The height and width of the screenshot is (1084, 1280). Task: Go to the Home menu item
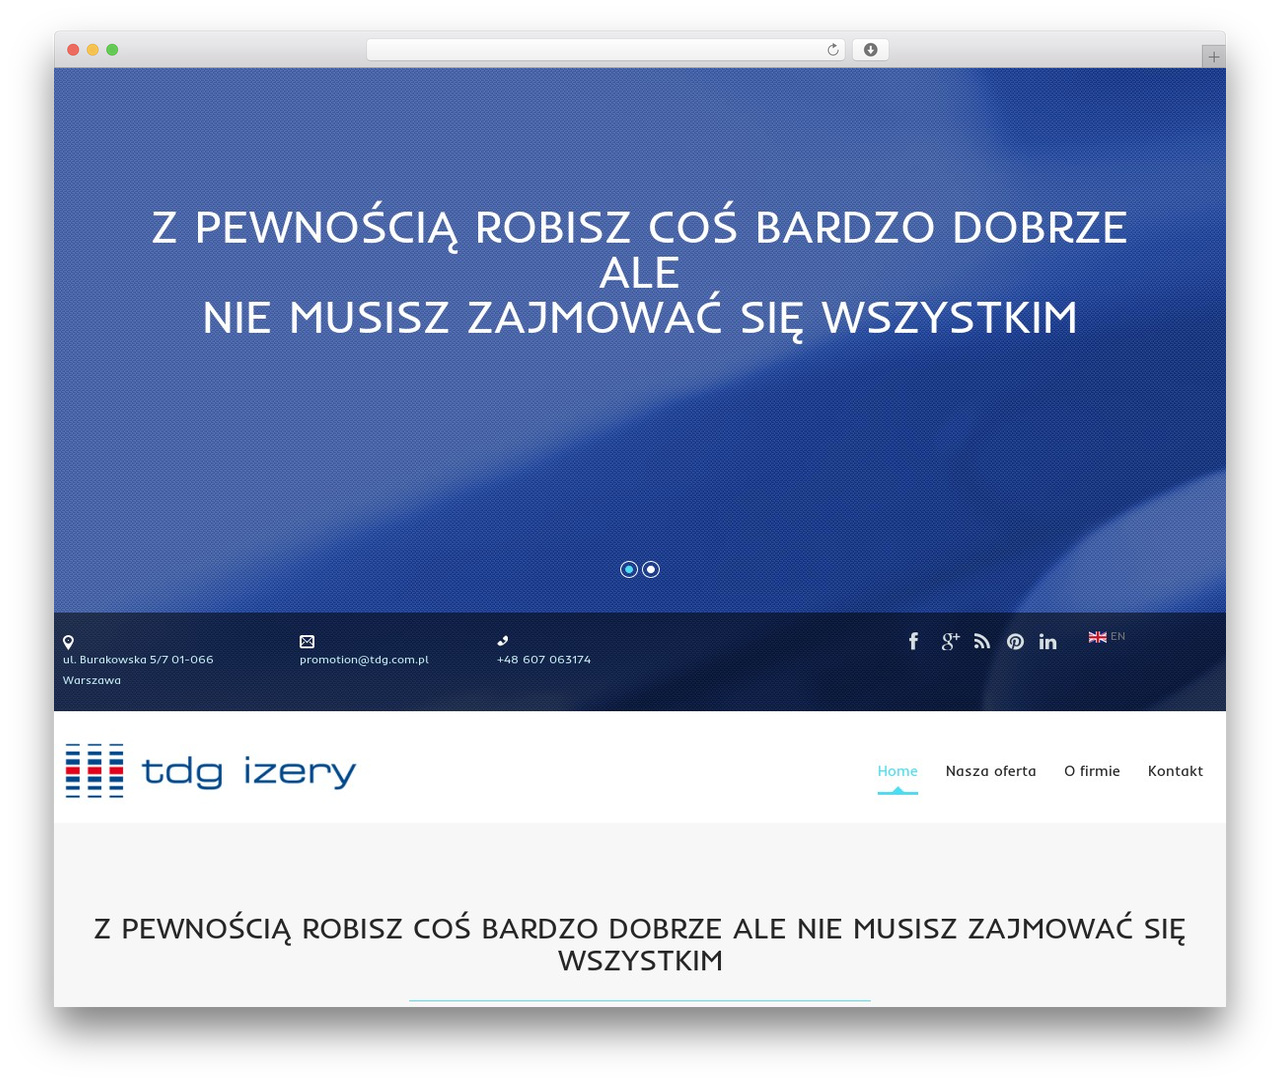pos(897,771)
